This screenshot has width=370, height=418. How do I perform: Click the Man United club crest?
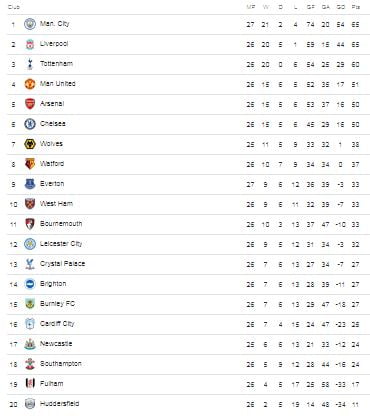click(x=30, y=84)
